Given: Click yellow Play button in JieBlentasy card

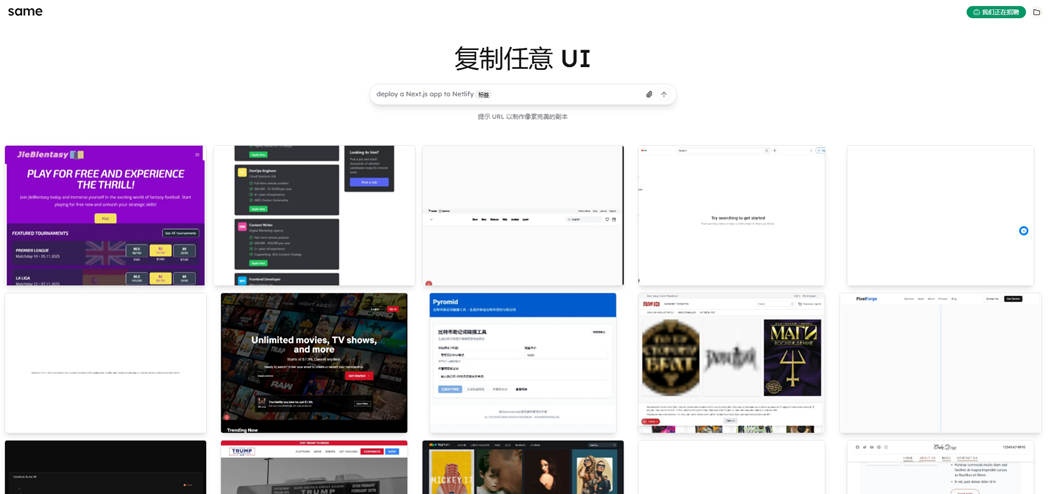Looking at the screenshot, I should 105,218.
